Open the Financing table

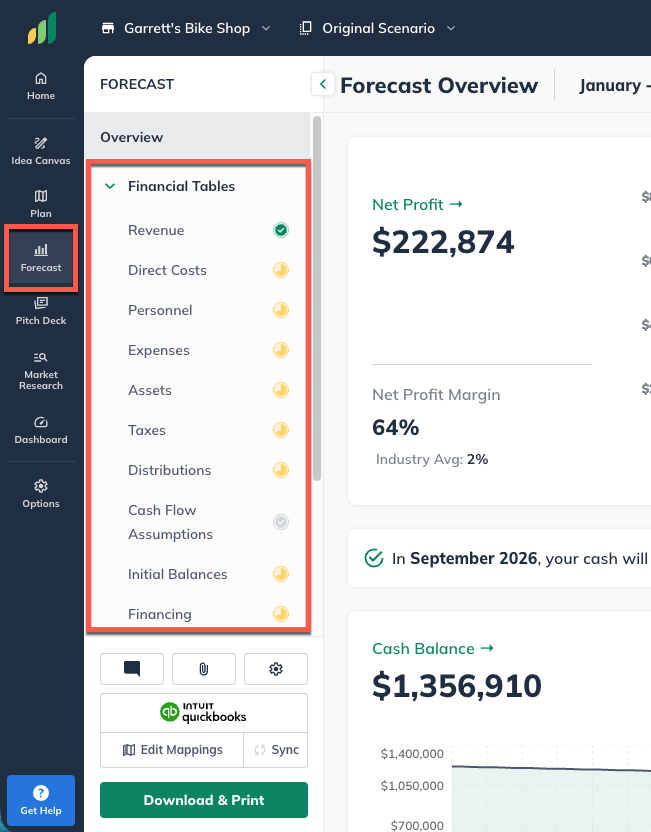pos(160,614)
